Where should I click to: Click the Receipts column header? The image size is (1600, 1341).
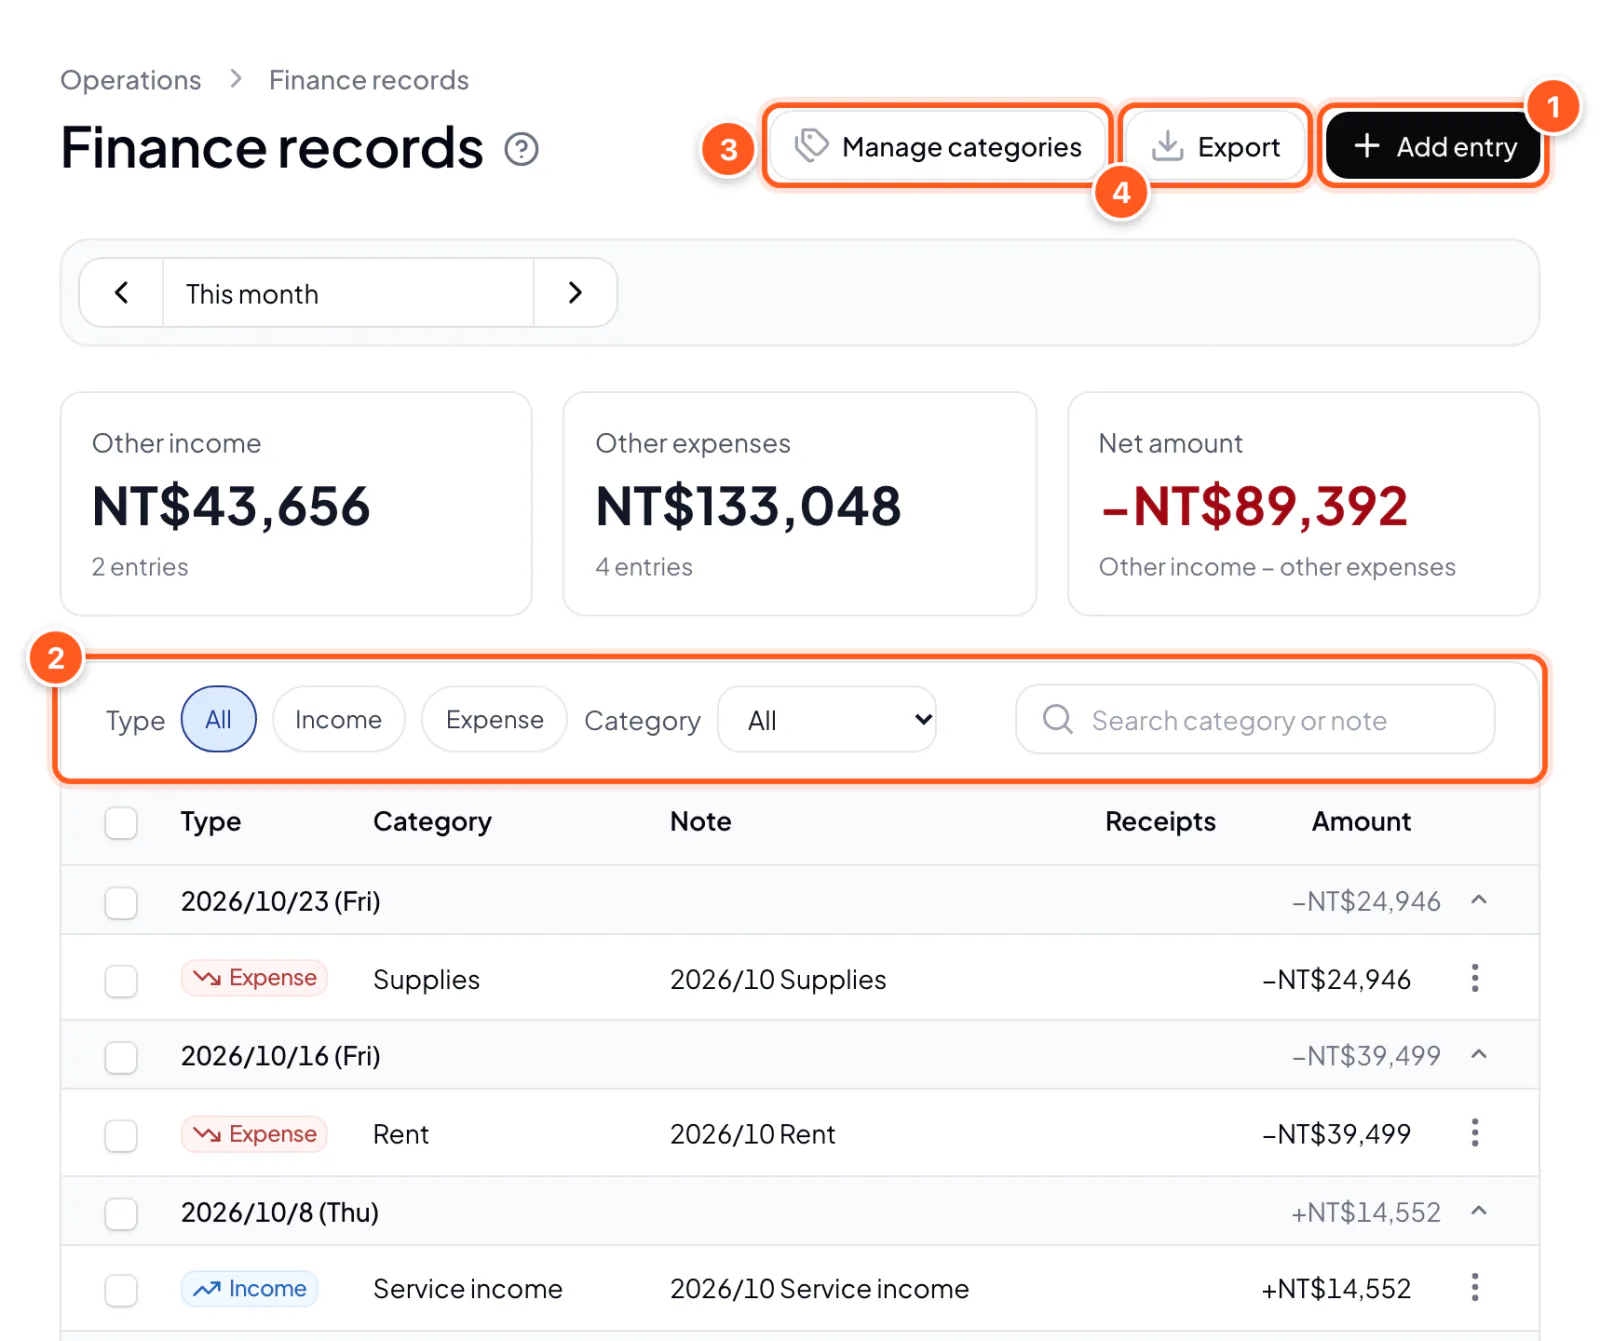pos(1160,822)
